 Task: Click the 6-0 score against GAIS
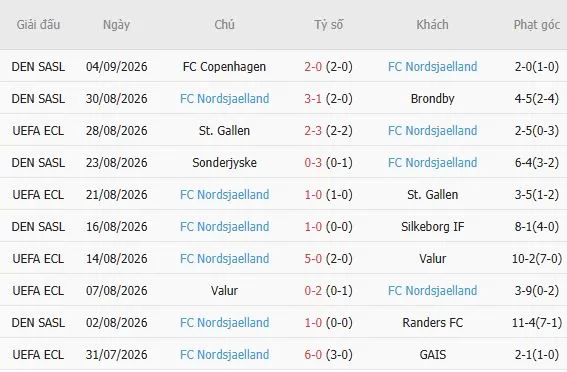pos(313,355)
